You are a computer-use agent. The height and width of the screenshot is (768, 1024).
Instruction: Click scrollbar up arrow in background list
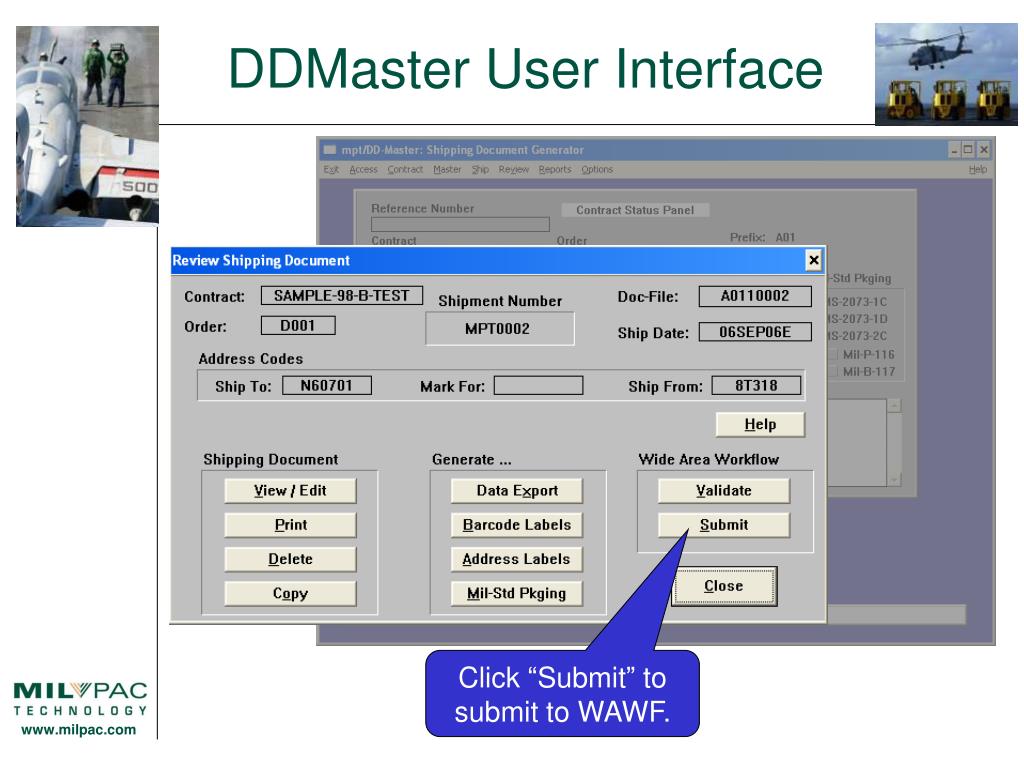(x=894, y=406)
